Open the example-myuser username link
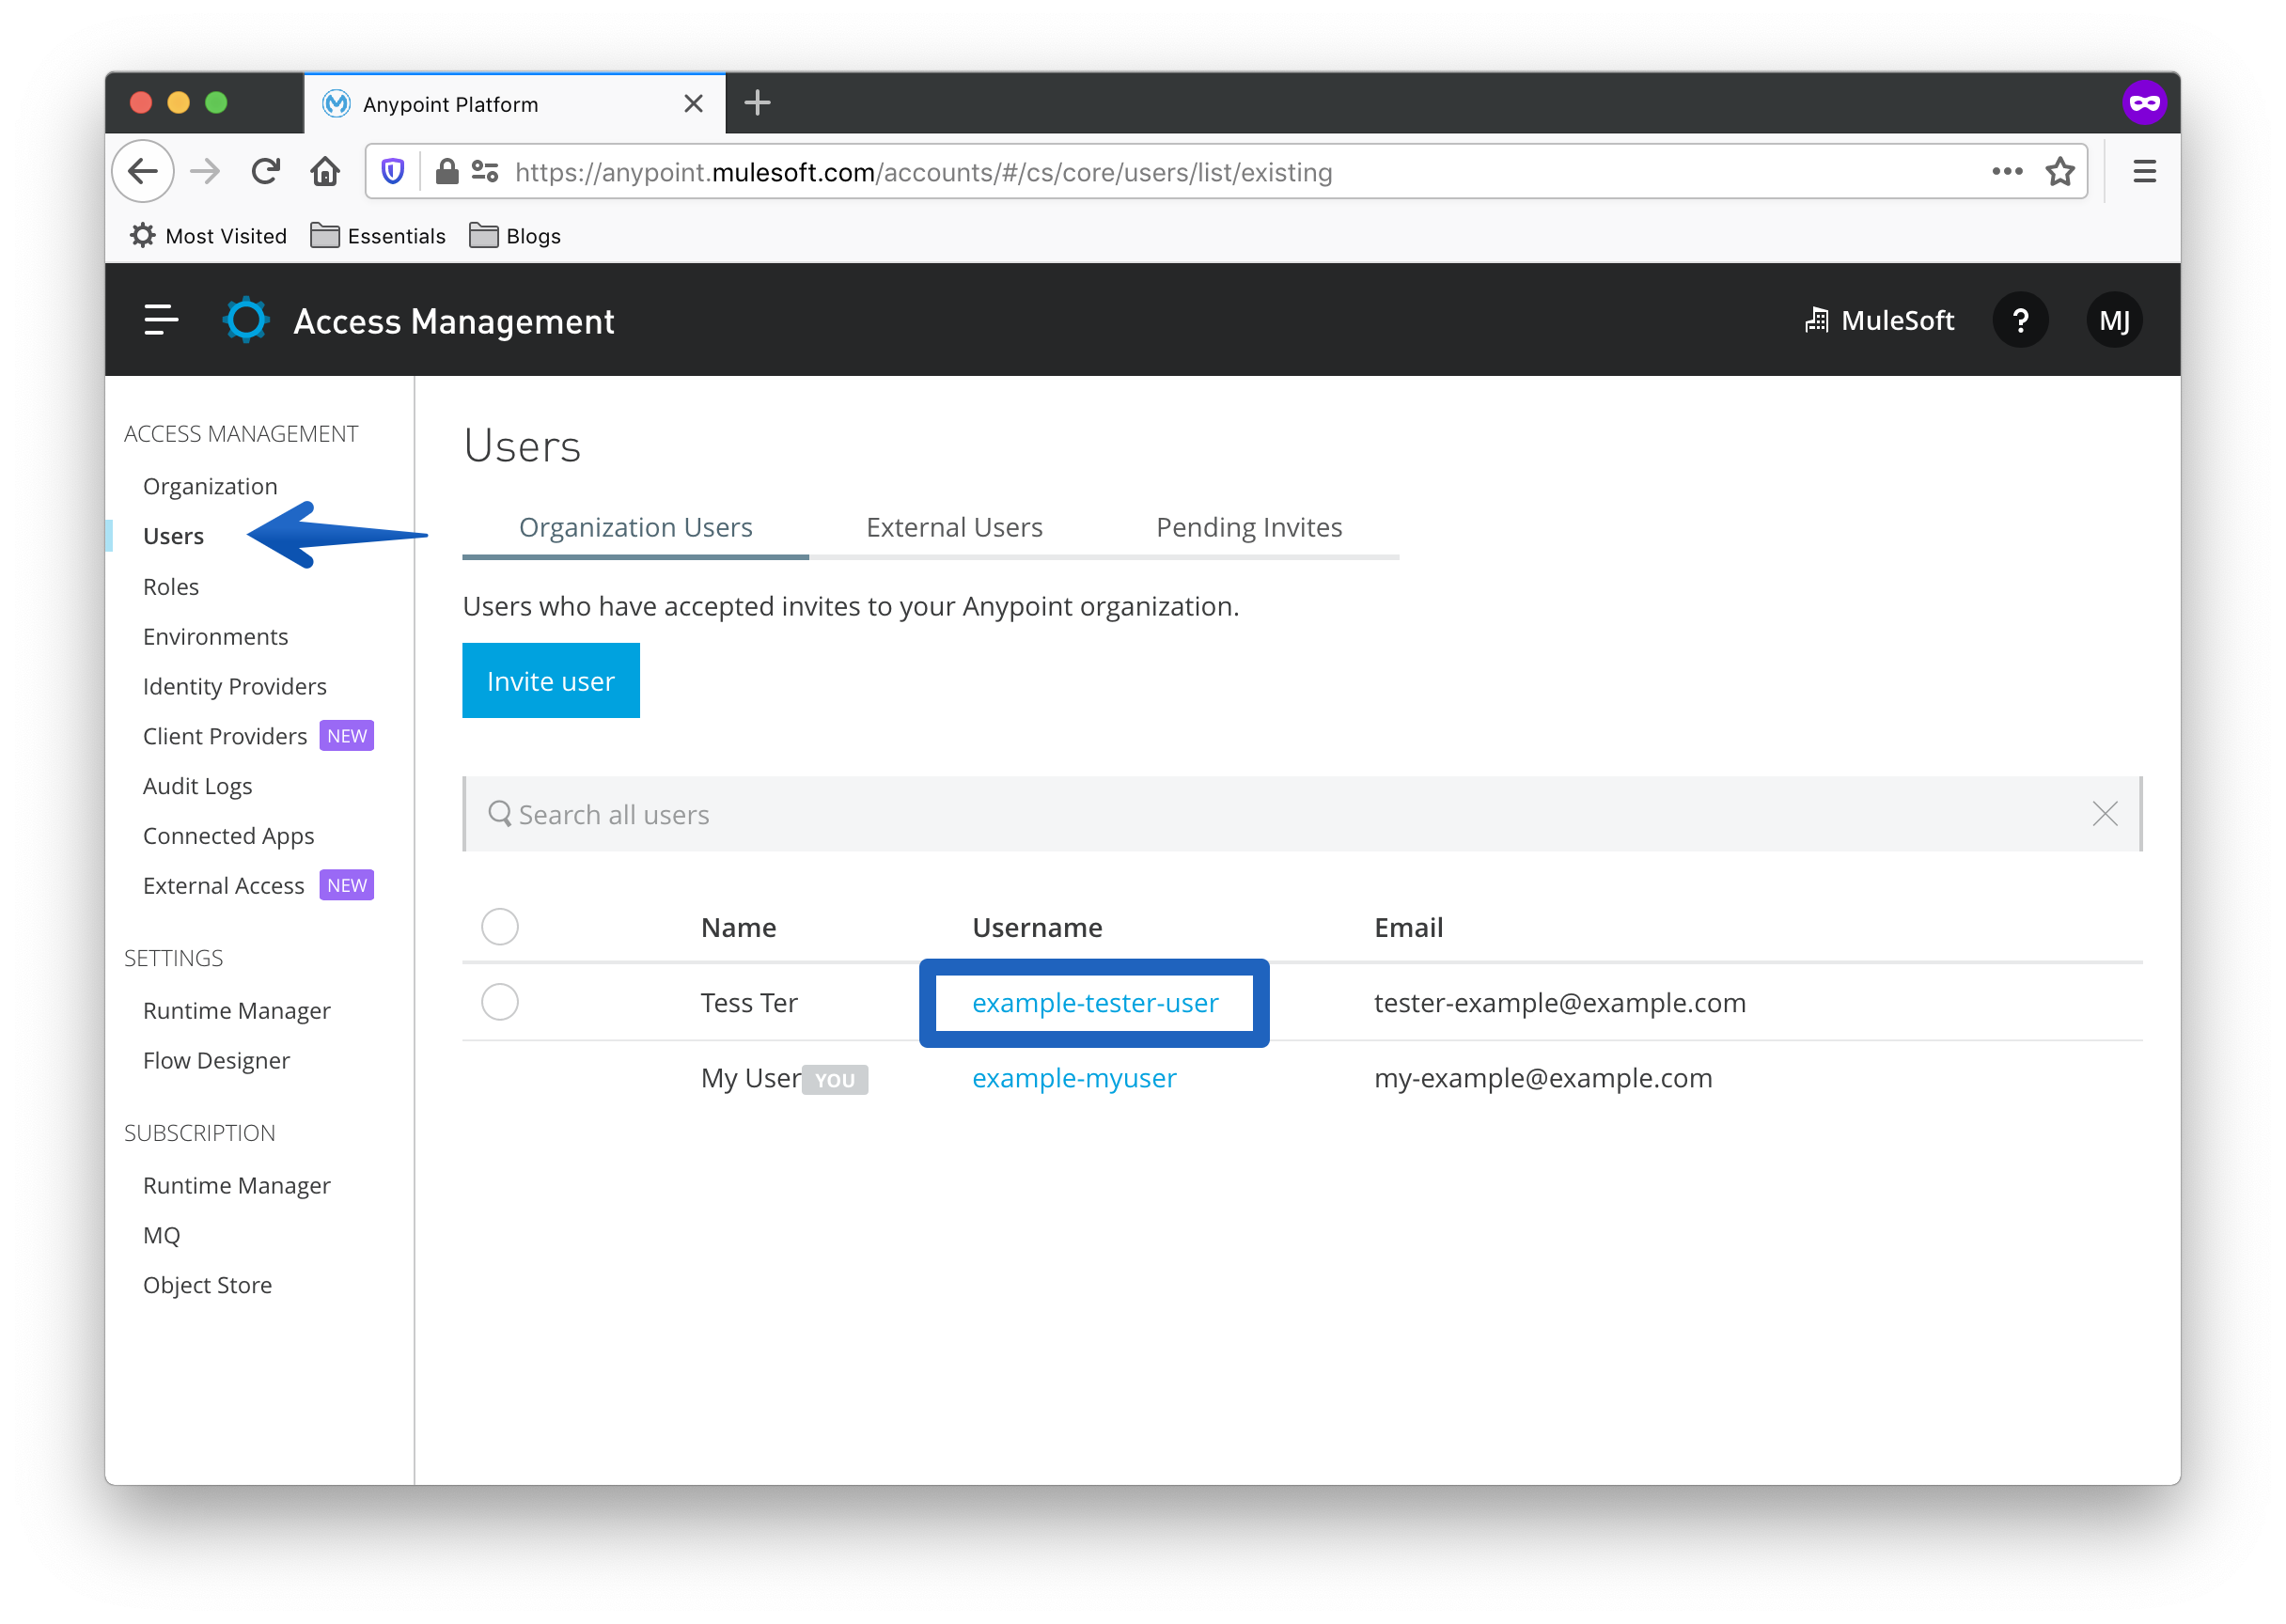 tap(1074, 1078)
